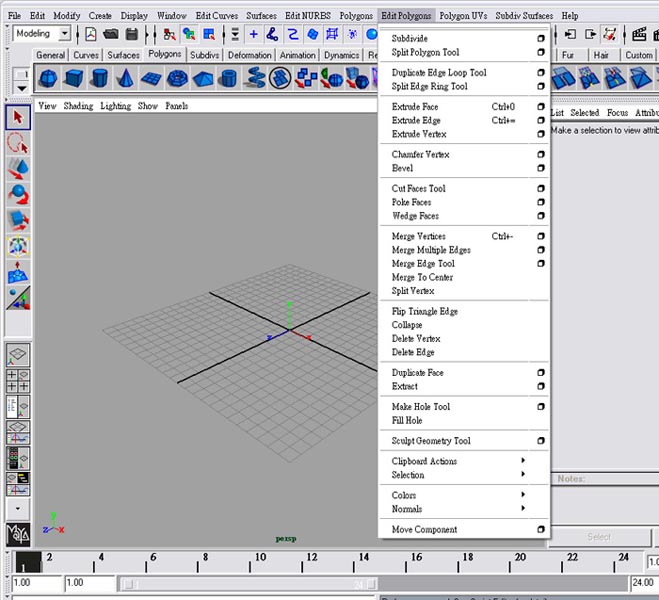Screen dimensions: 659x600
Task: Activate the Soft Modification tool
Action: [18, 272]
